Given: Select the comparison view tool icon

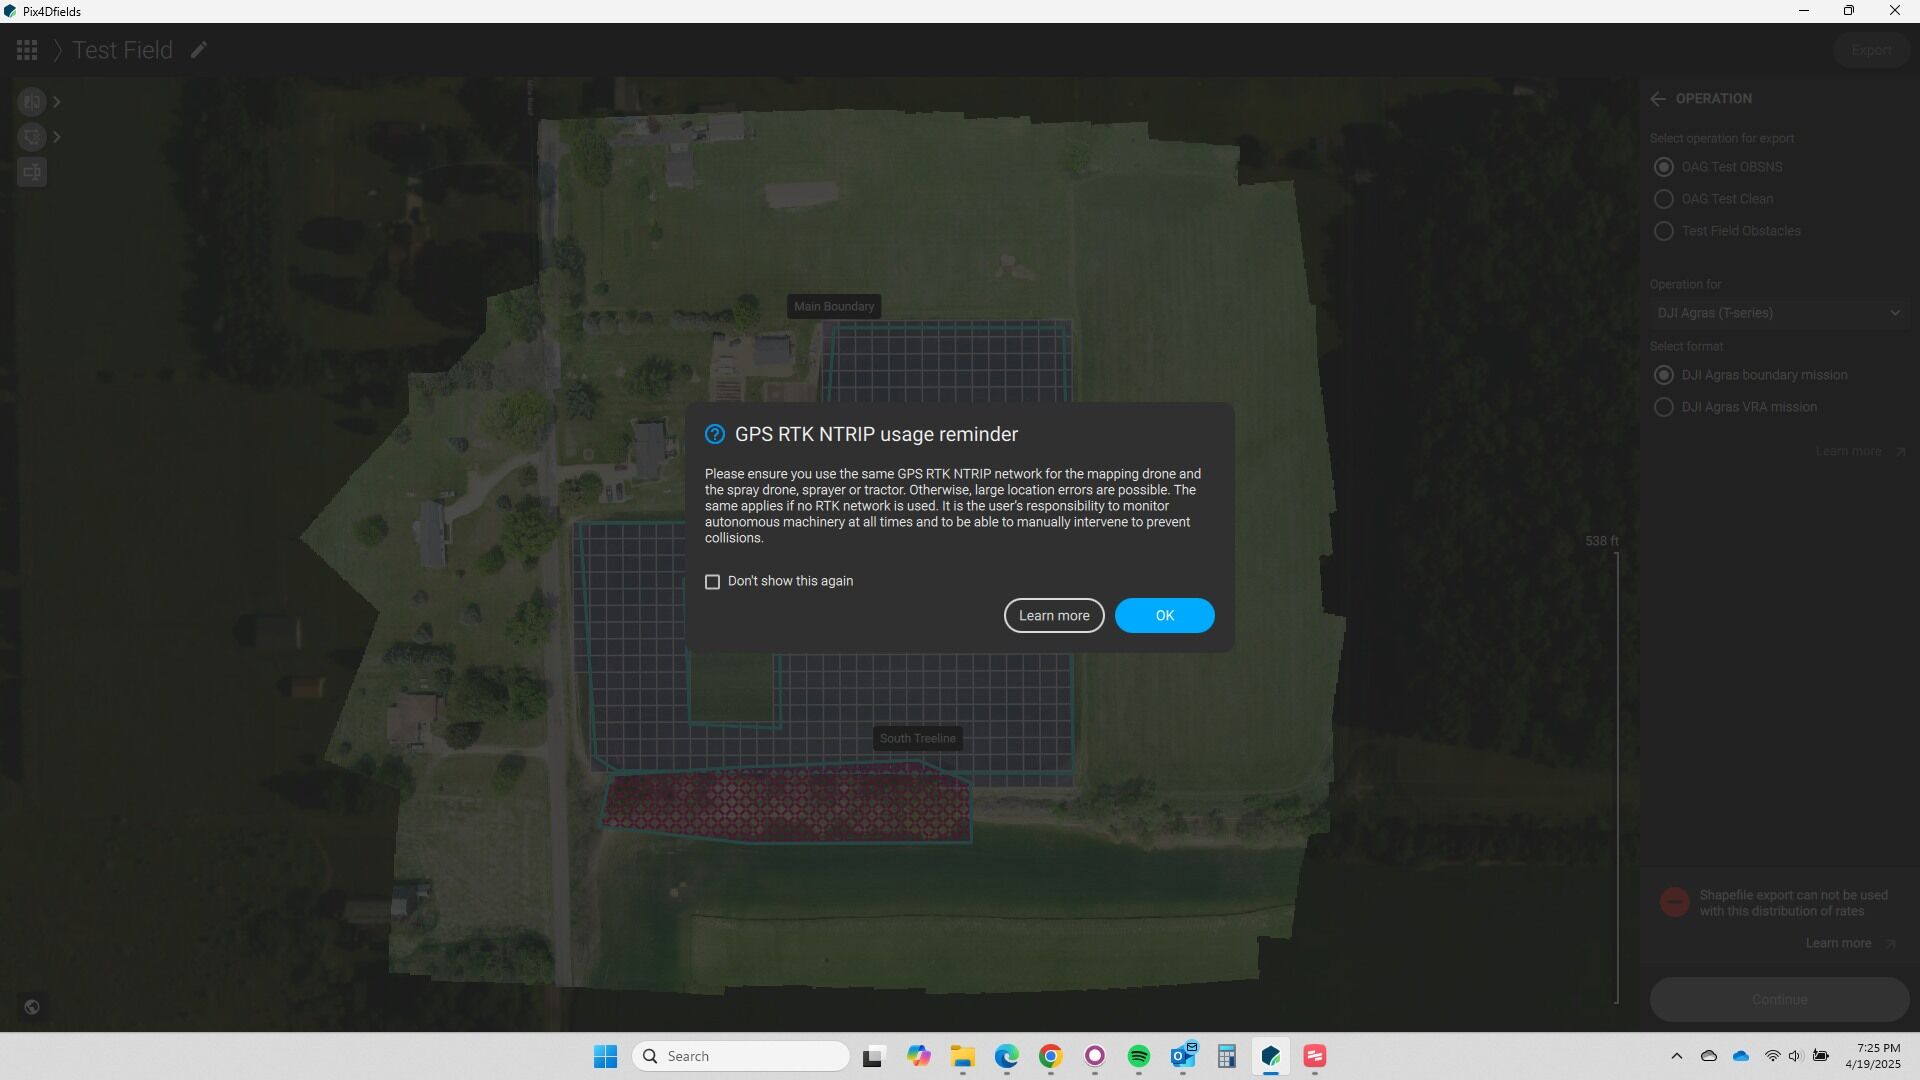Looking at the screenshot, I should (32, 101).
